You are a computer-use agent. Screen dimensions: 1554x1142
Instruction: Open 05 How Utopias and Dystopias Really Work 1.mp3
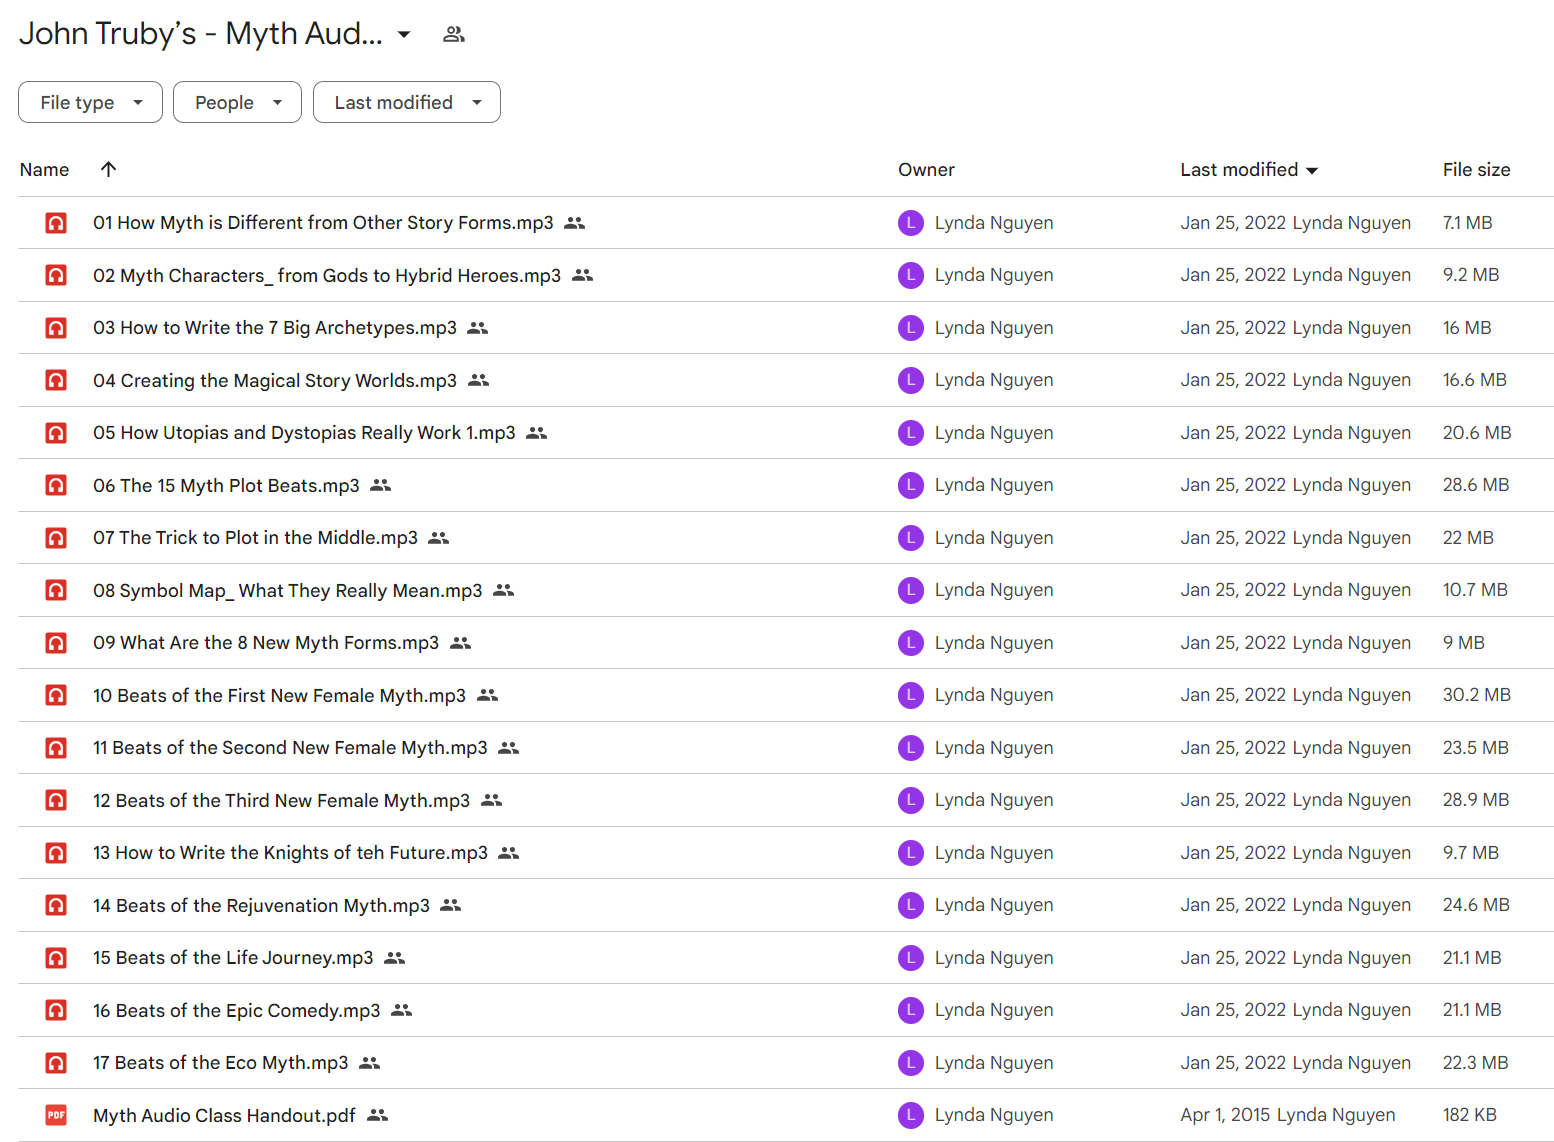click(304, 433)
